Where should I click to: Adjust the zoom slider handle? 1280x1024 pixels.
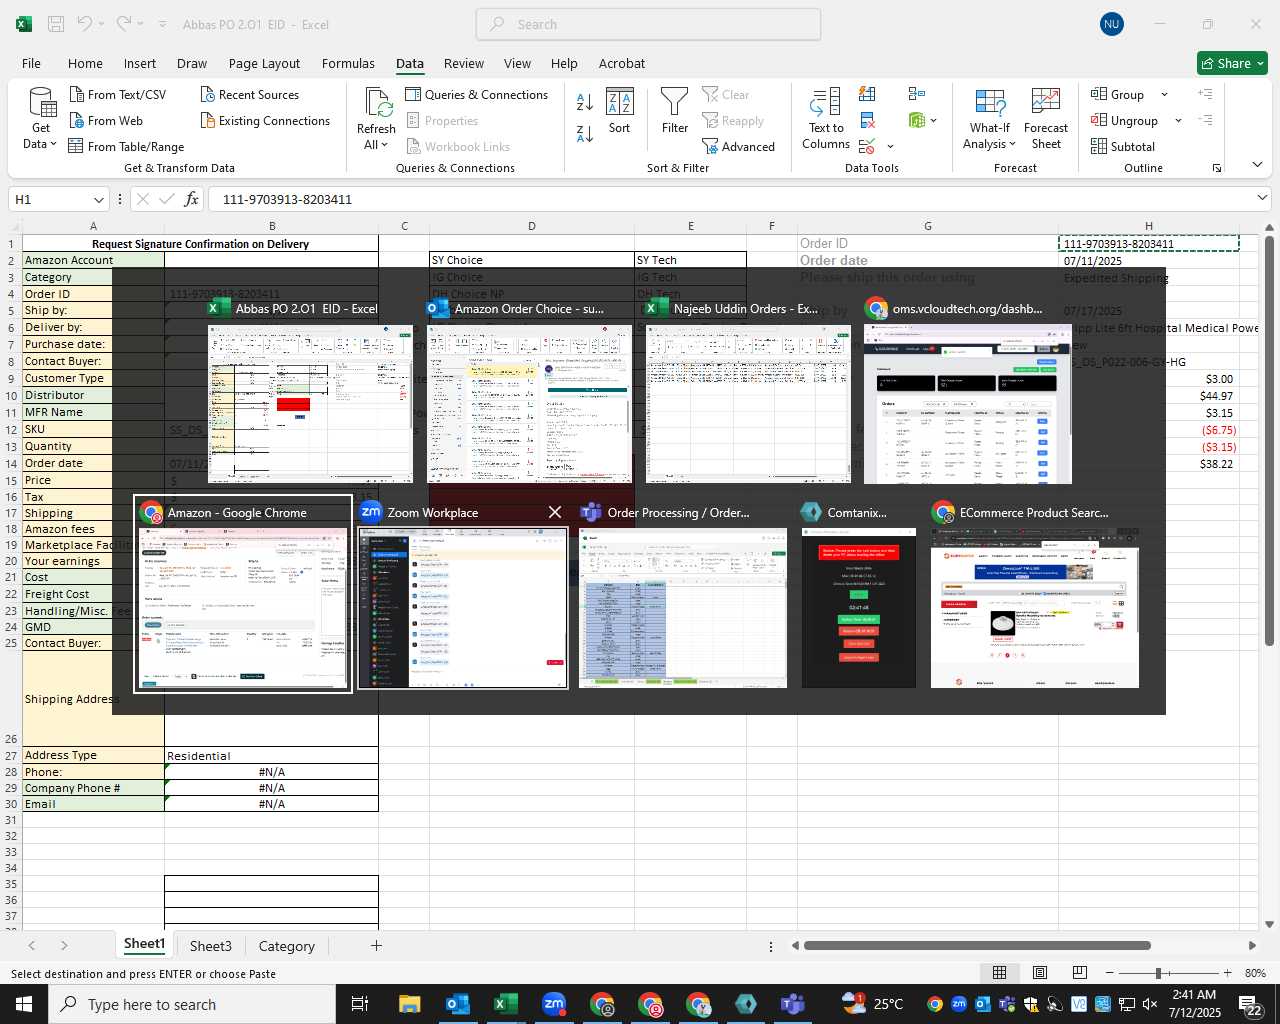click(1158, 973)
